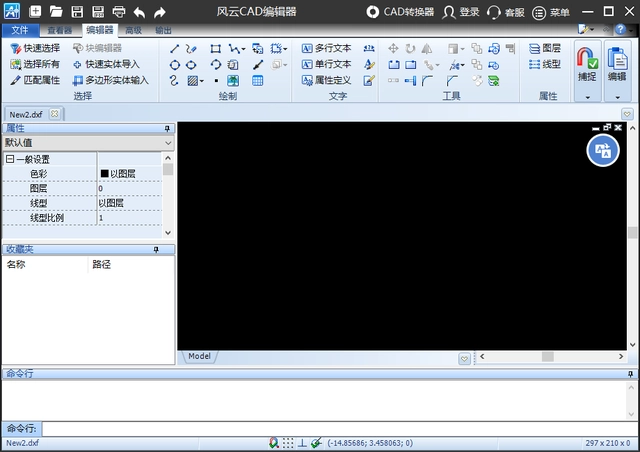Pin the 收藏夹 favorites panel
The image size is (640, 452).
pyautogui.click(x=156, y=249)
